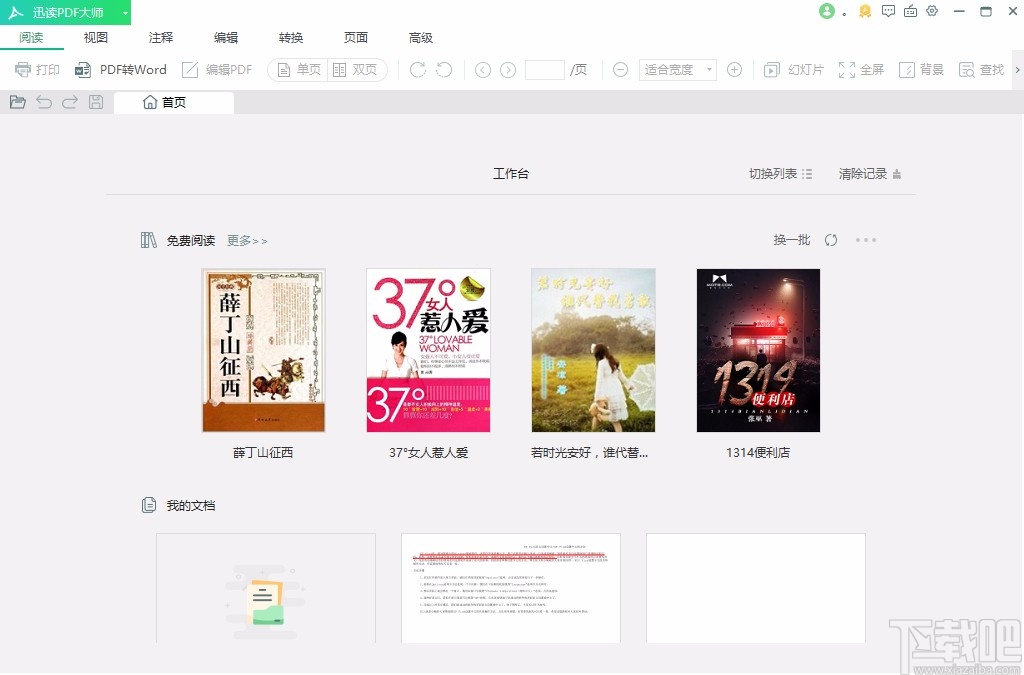Open the PDF转Word conversion tool
This screenshot has height=675, width=1024.
click(x=121, y=69)
